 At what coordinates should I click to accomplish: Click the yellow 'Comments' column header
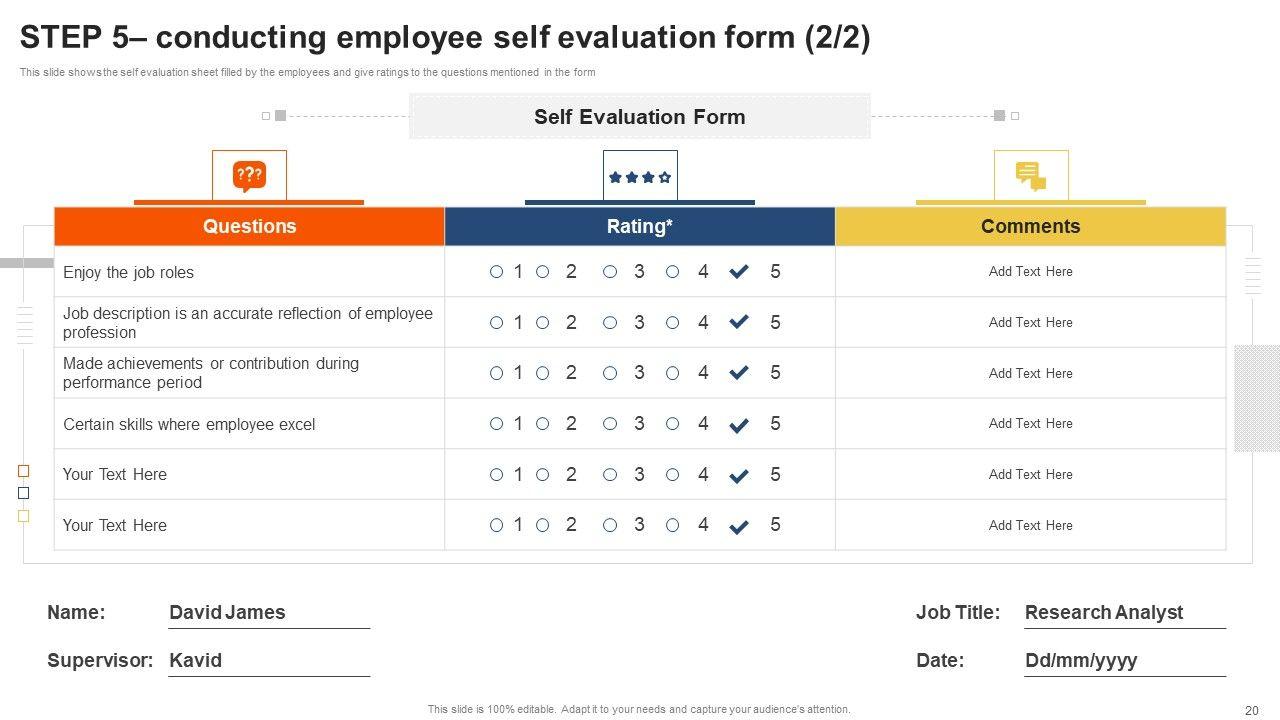(1030, 226)
